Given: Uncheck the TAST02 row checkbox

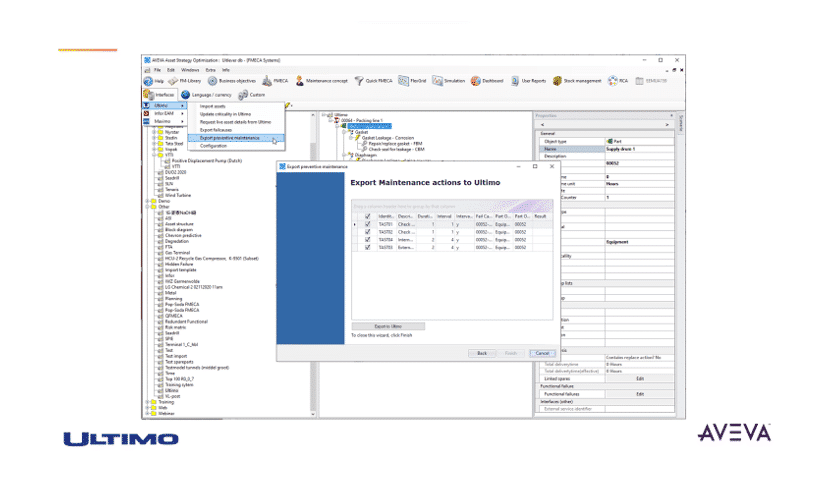Looking at the screenshot, I should tap(368, 232).
